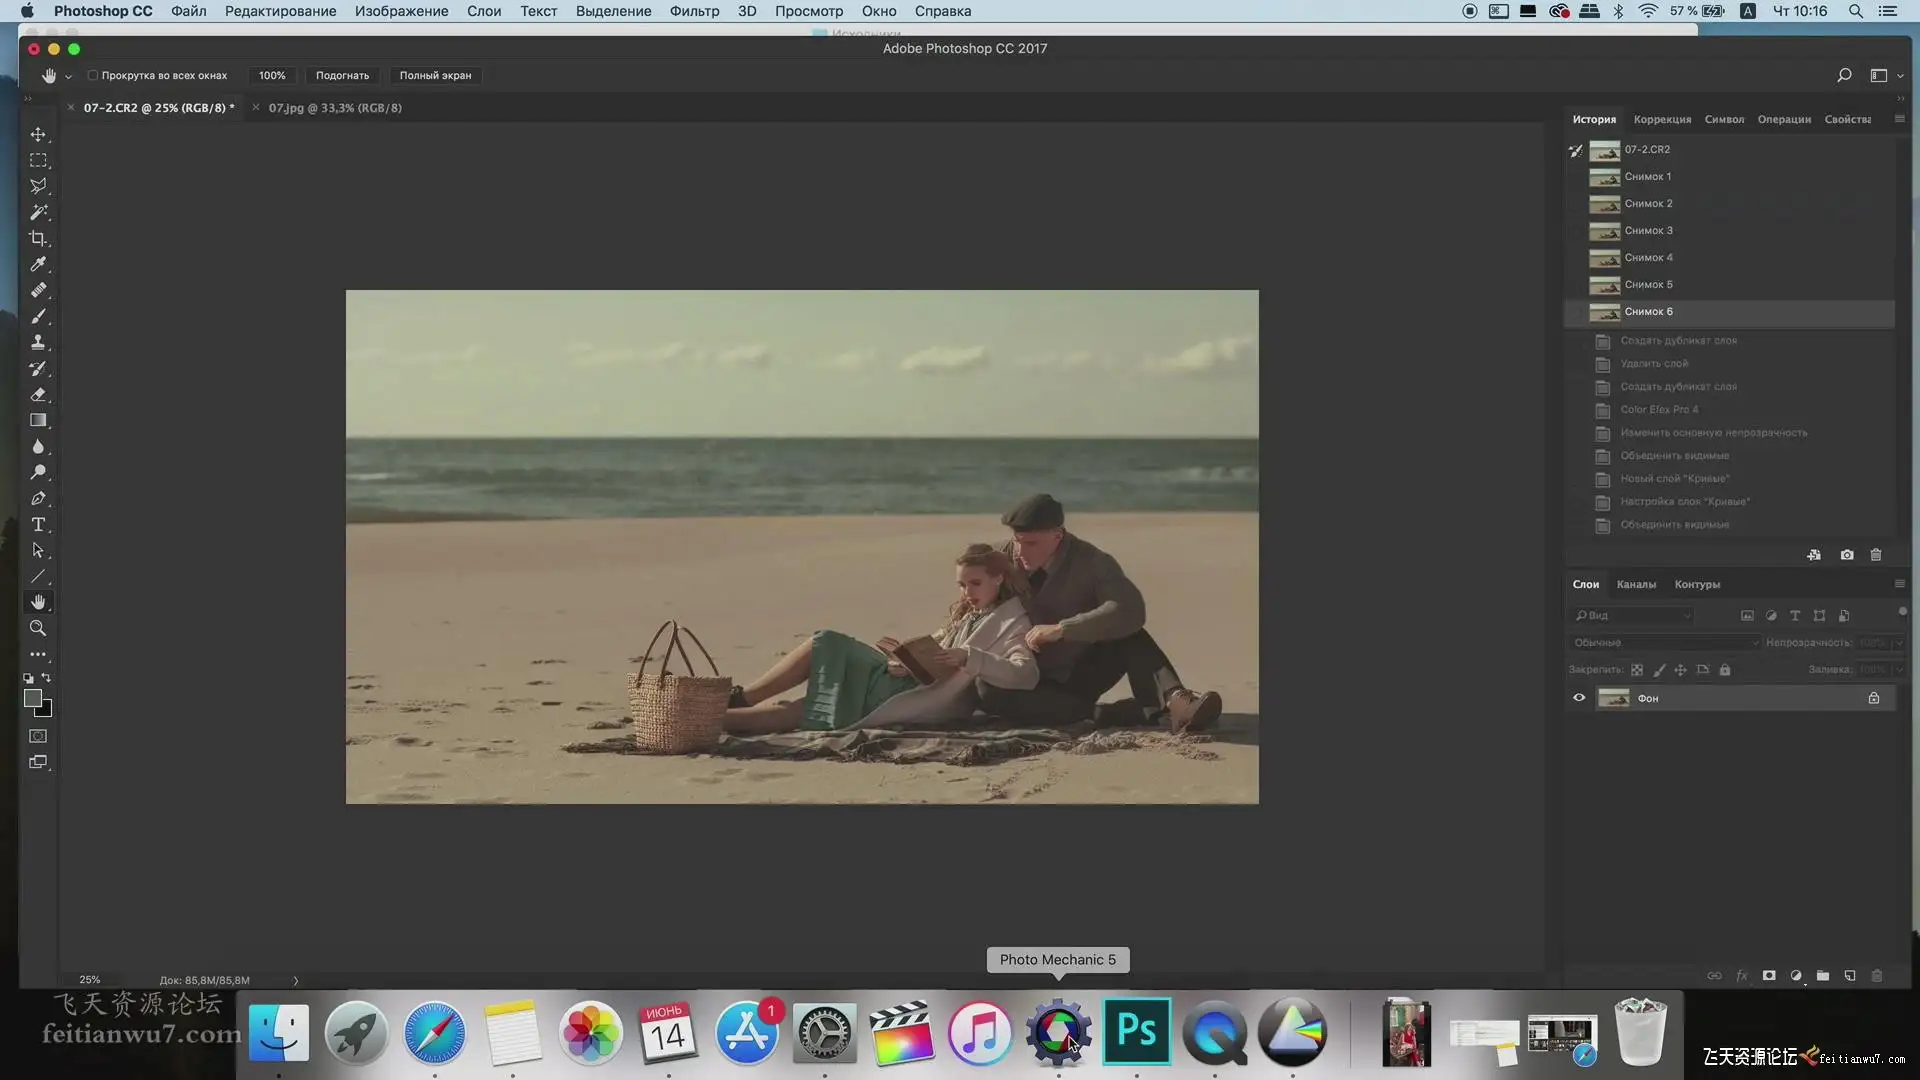
Task: Select the Eyedropper tool
Action: pyautogui.click(x=38, y=264)
